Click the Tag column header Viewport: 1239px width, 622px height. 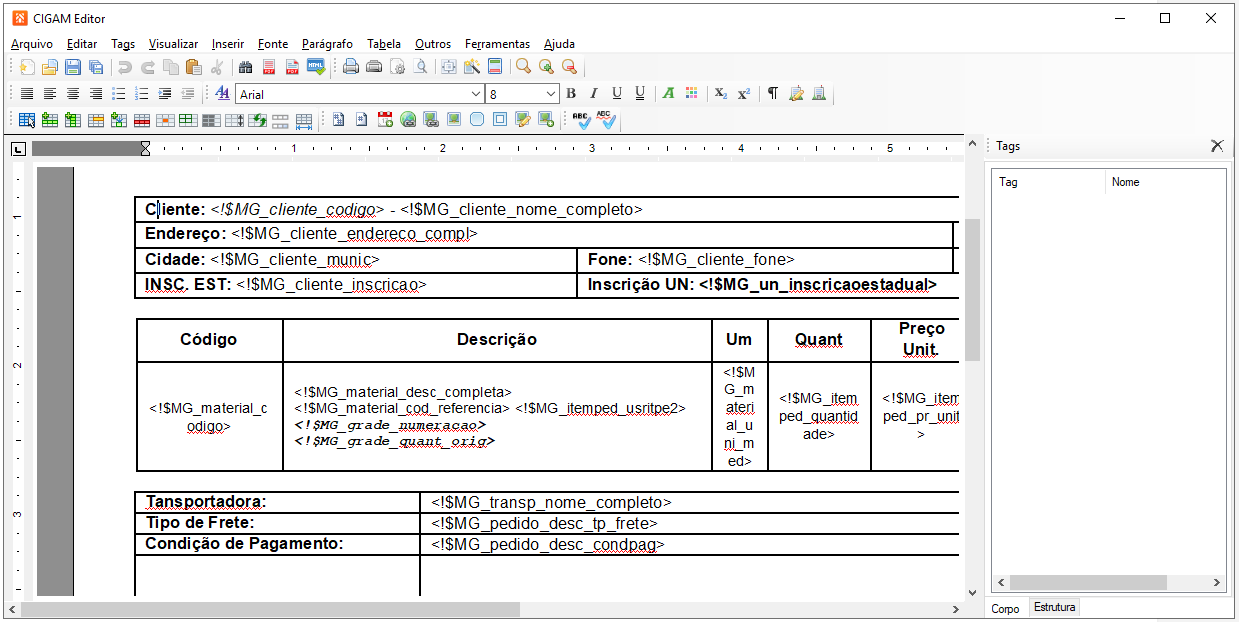[1049, 182]
